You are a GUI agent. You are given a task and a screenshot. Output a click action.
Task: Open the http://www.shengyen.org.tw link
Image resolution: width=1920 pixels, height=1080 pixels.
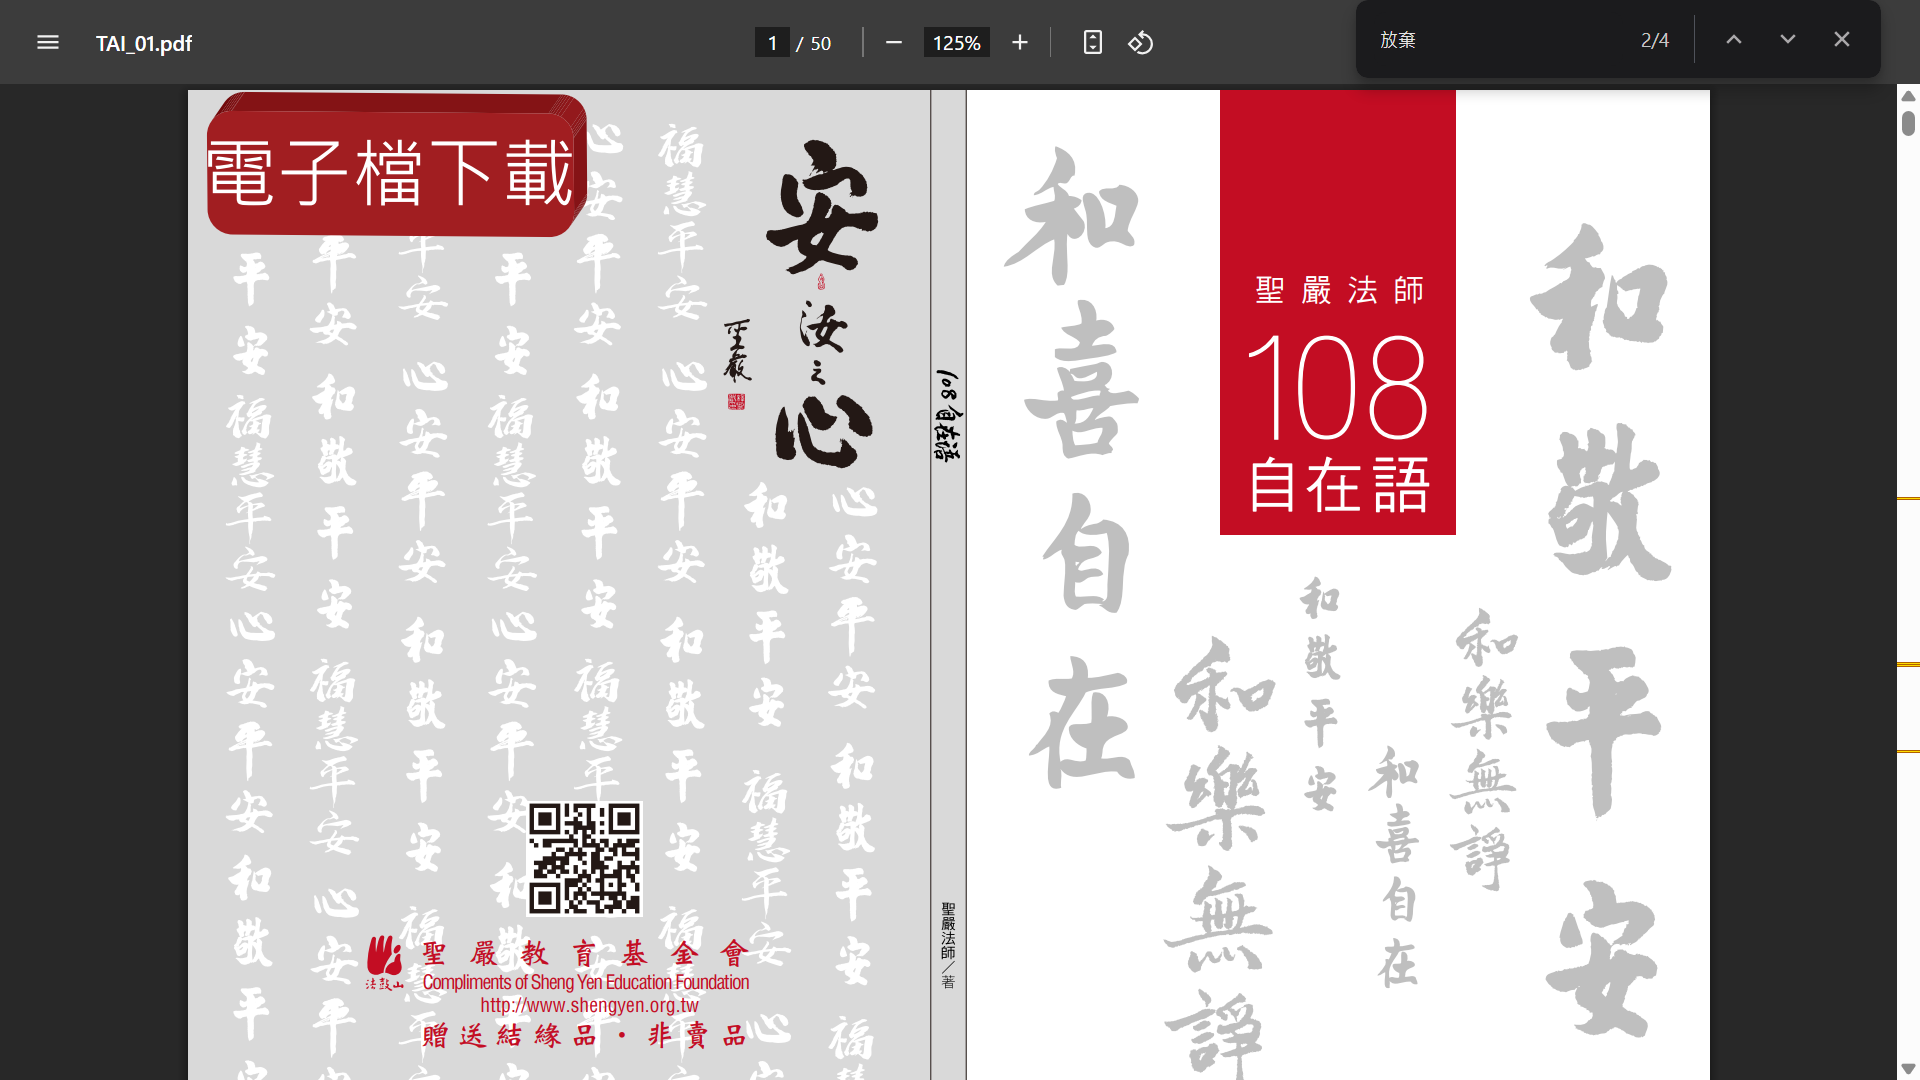589,1005
